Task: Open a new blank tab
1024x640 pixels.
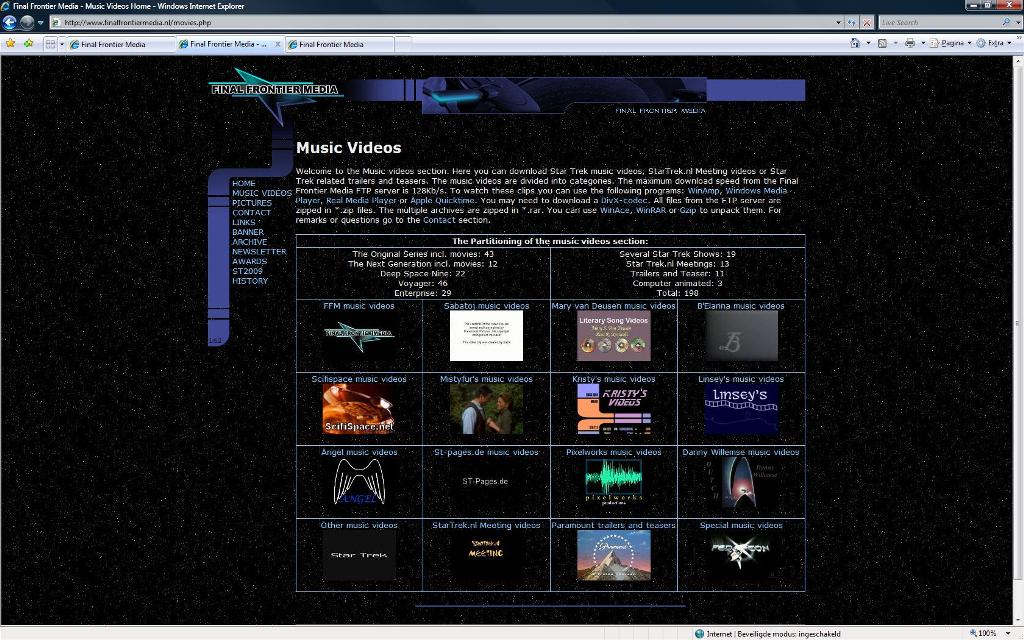Action: coord(403,44)
